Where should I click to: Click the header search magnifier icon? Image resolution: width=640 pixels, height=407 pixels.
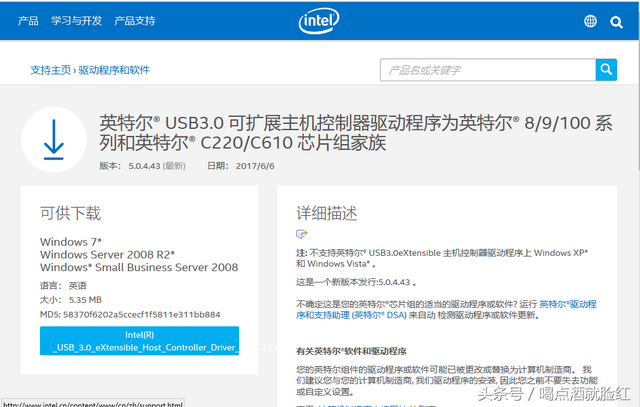616,22
